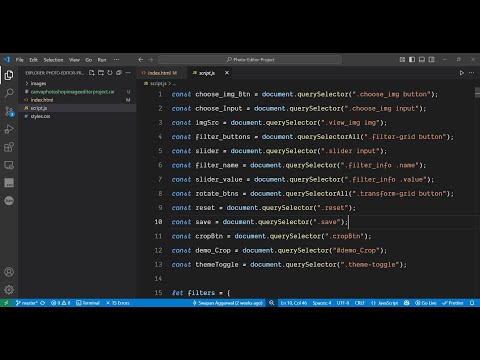
Task: Change the UTF-8 file encoding
Action: coord(343,303)
